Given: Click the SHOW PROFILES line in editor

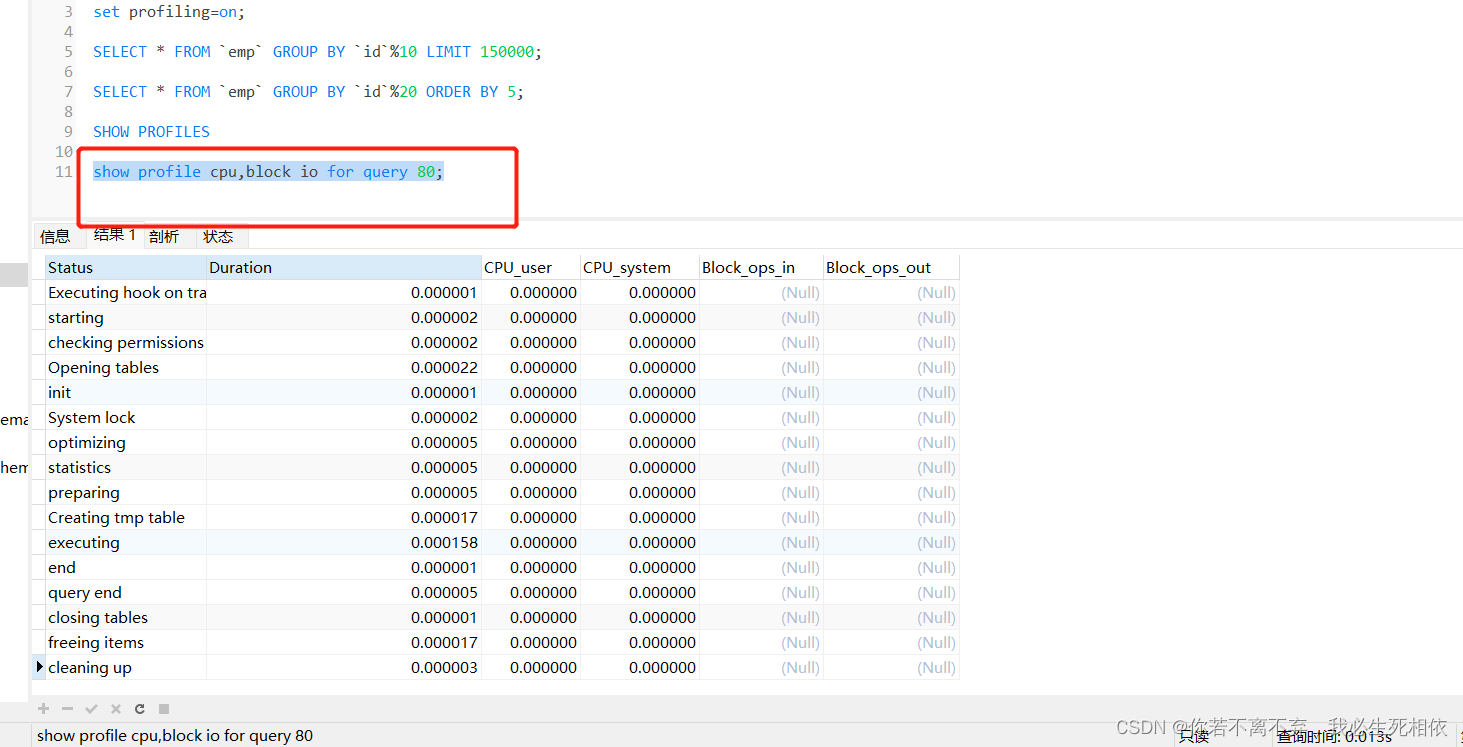Looking at the screenshot, I should [151, 132].
